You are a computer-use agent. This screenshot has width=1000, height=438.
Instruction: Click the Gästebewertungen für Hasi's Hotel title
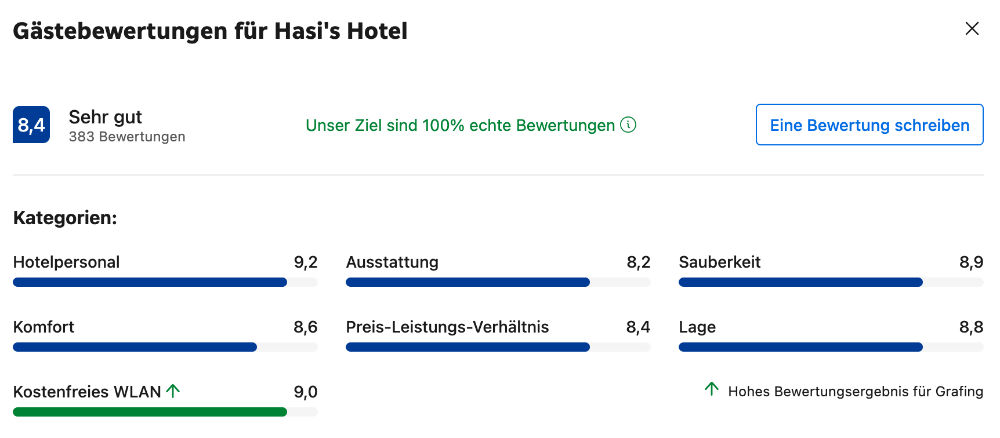210,31
